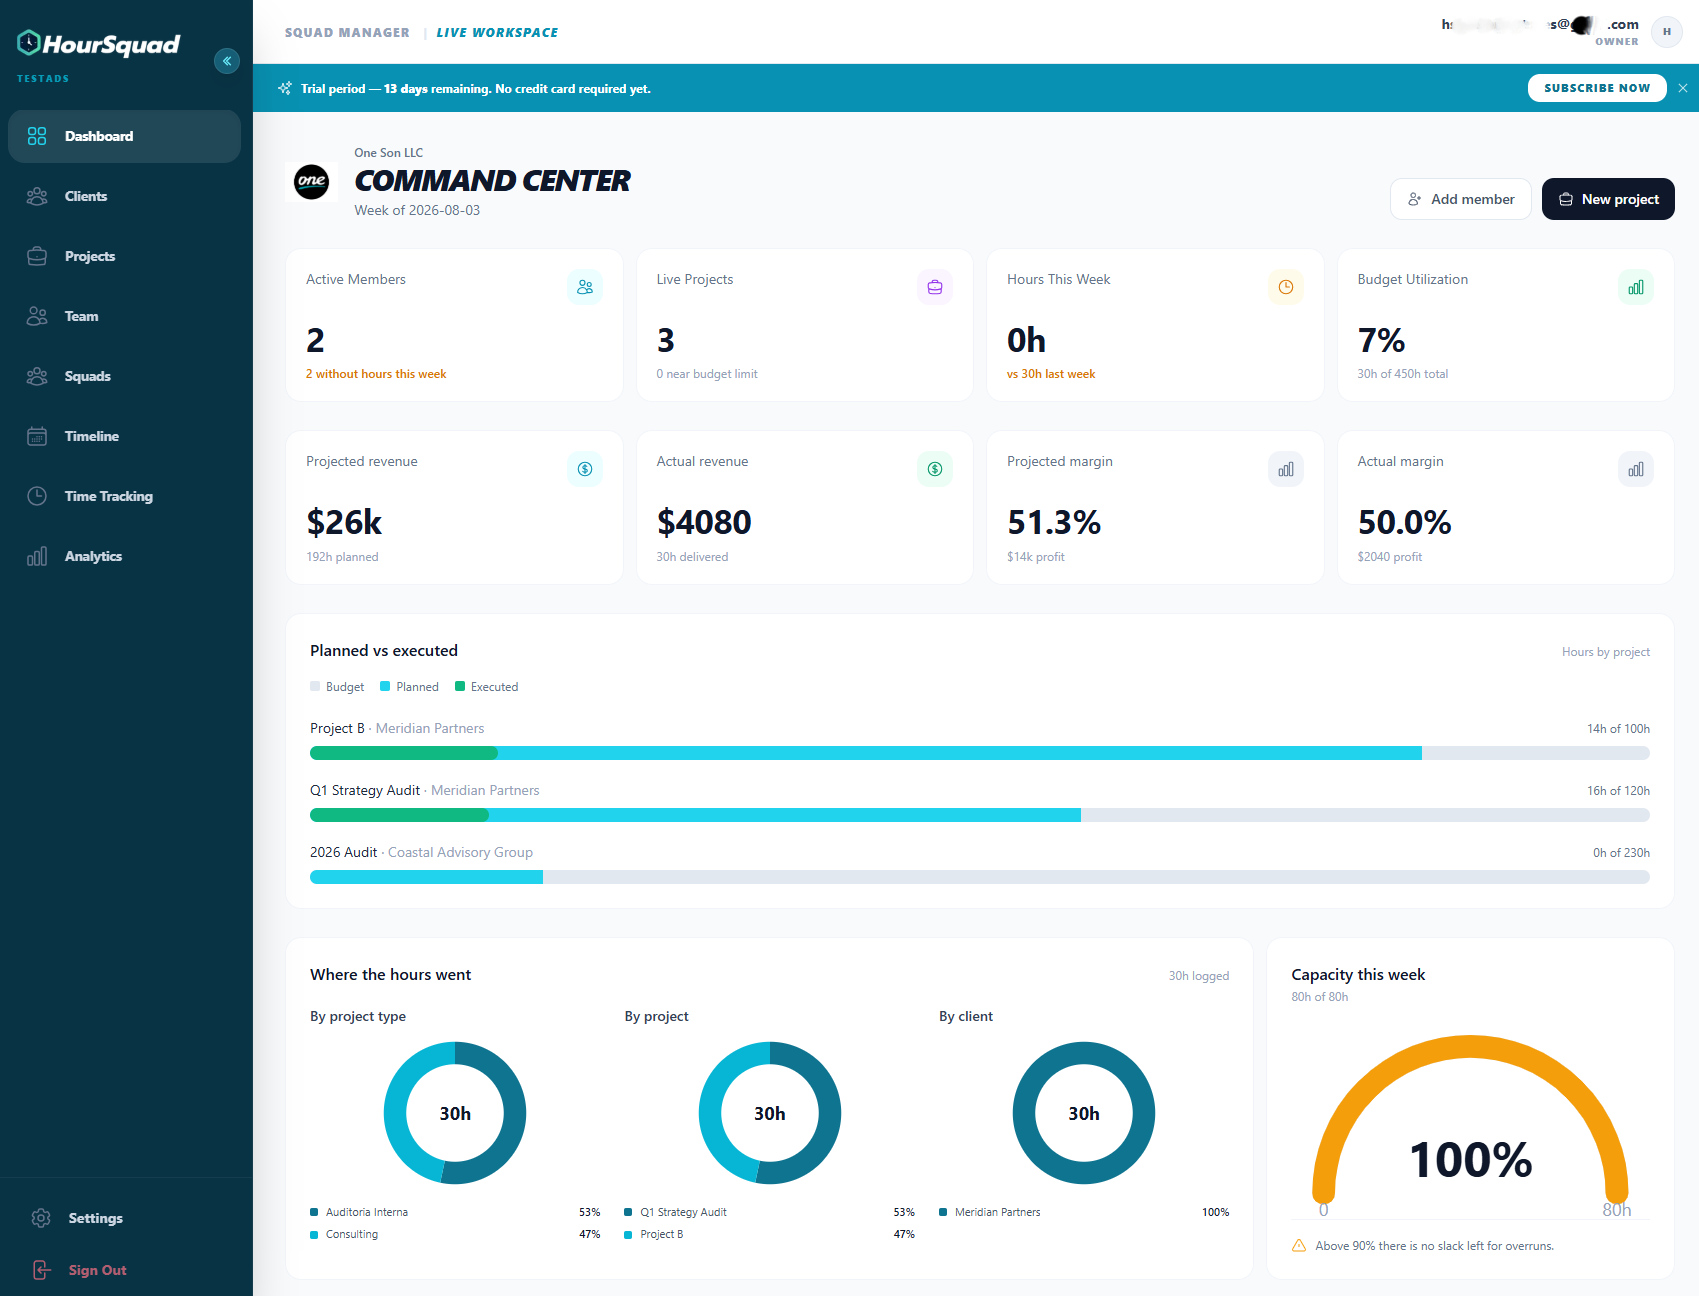Click the Projects briefcase icon in sidebar
Screen dimensions: 1699x1296
point(37,256)
